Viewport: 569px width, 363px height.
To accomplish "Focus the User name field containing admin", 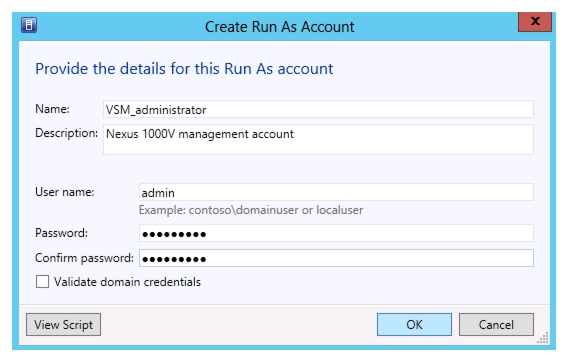I will pos(336,192).
